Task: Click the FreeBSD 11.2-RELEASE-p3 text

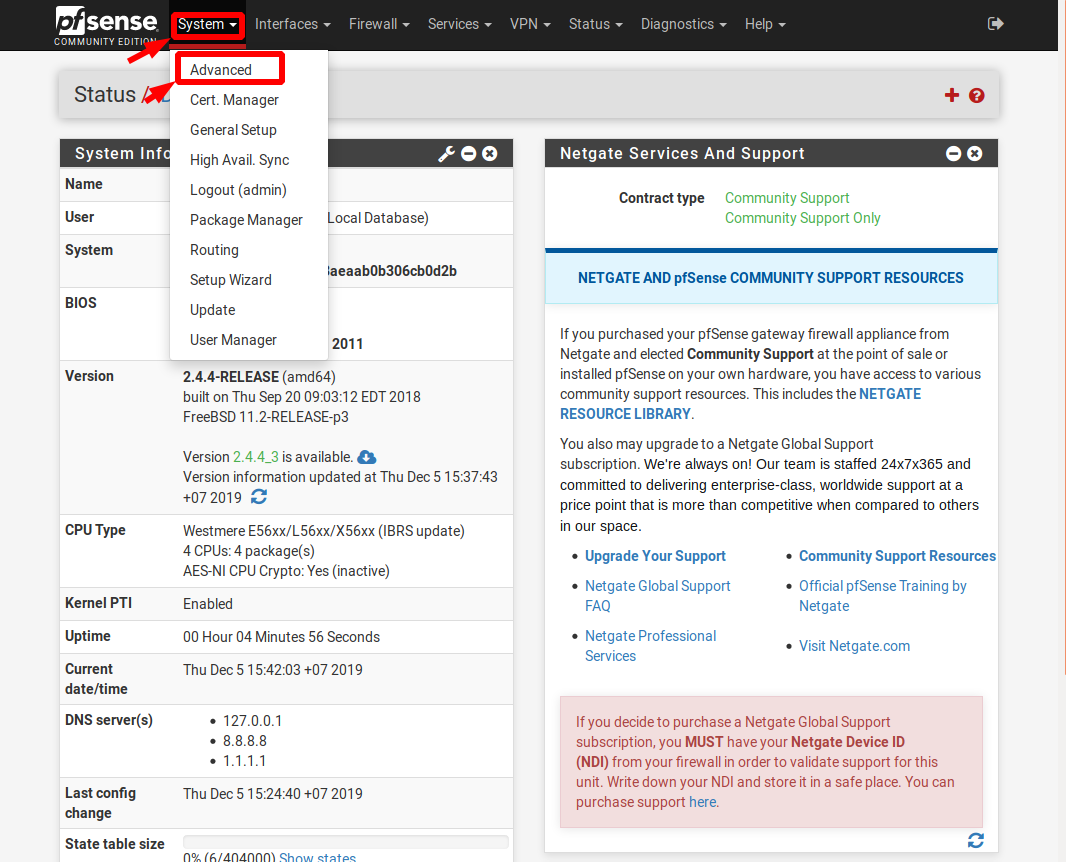Action: 266,417
